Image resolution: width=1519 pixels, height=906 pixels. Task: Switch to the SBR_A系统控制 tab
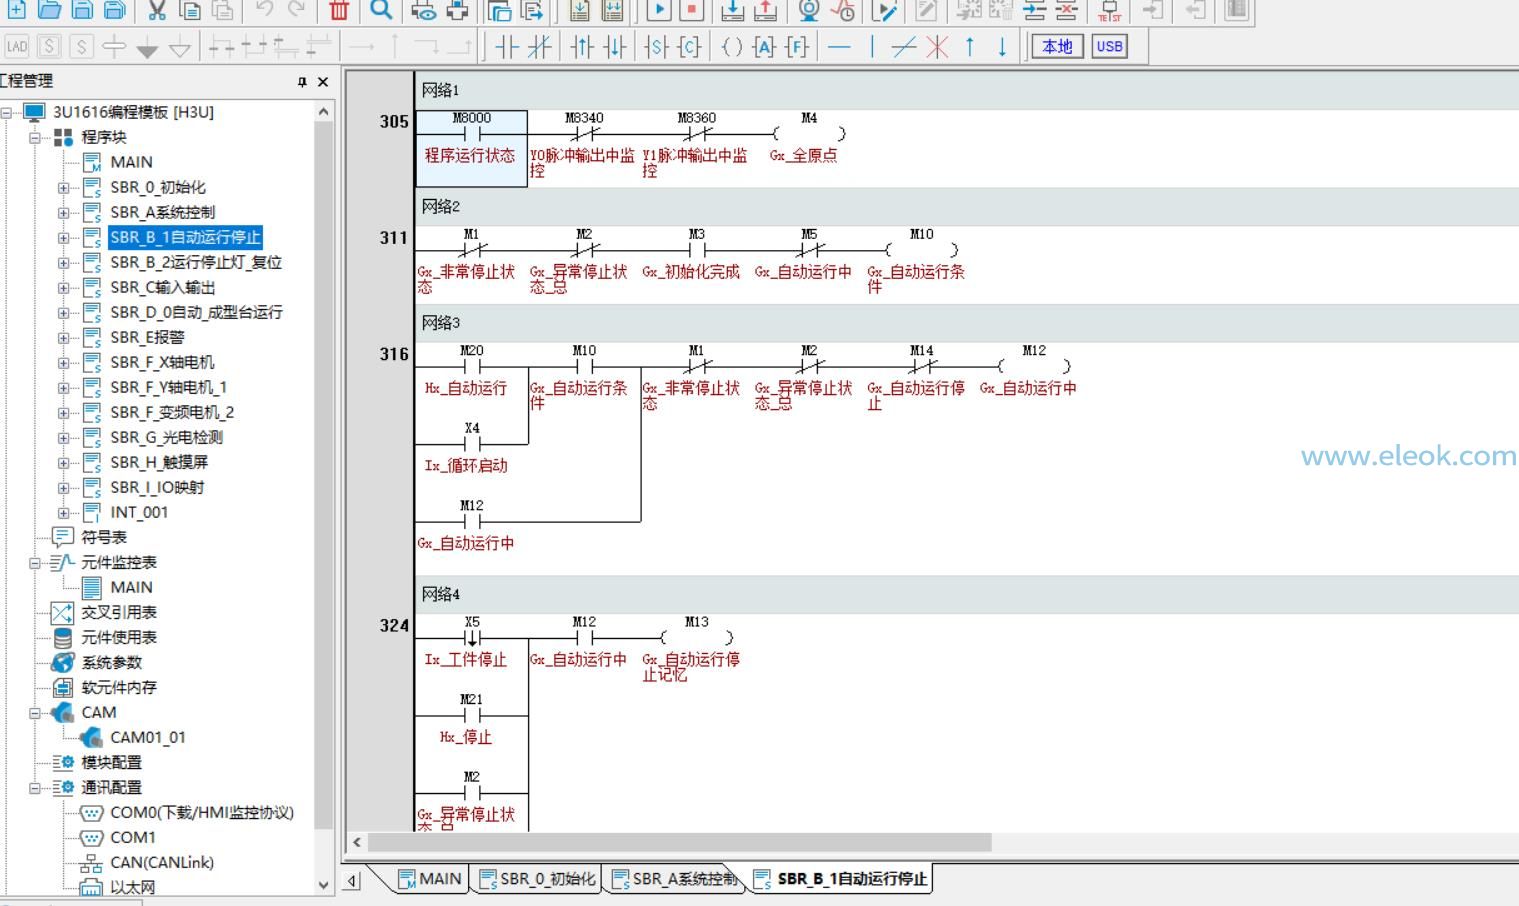click(675, 879)
